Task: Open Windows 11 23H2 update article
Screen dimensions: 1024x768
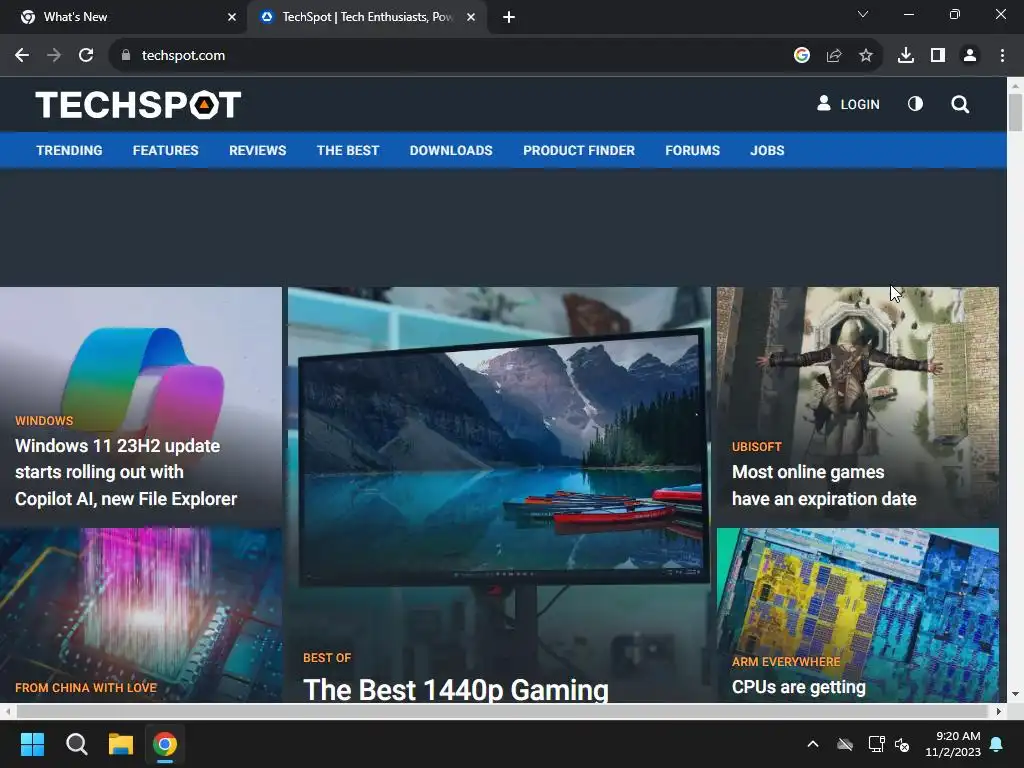Action: pos(125,472)
